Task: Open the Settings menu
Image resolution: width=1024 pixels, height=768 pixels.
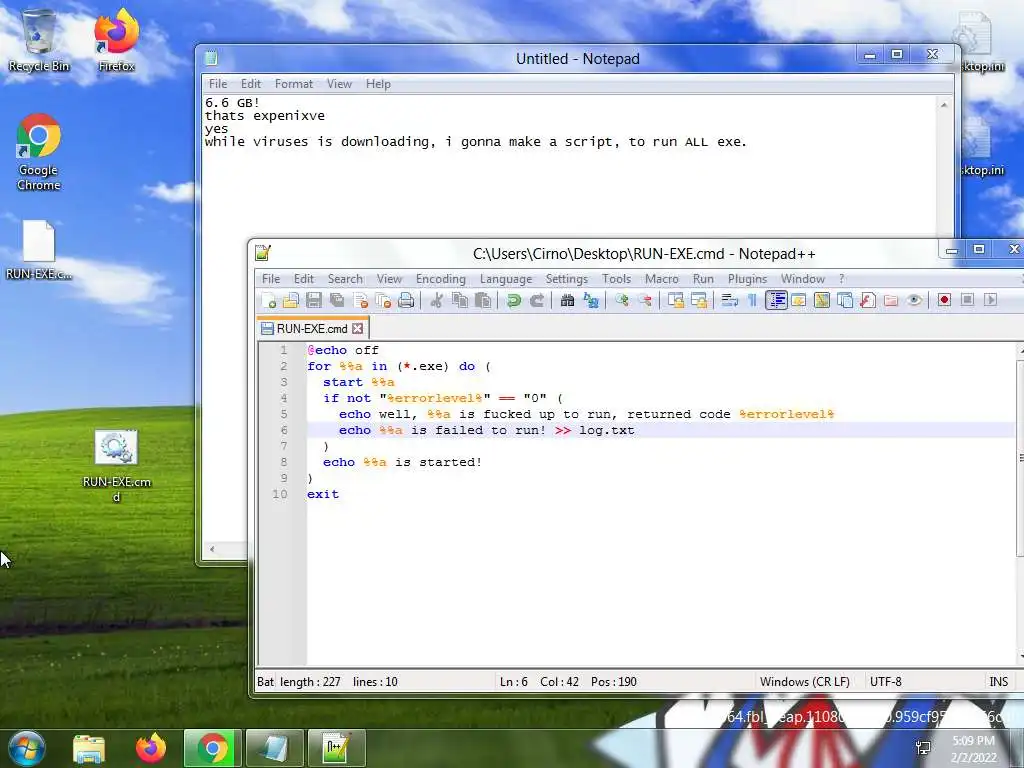Action: 567,279
